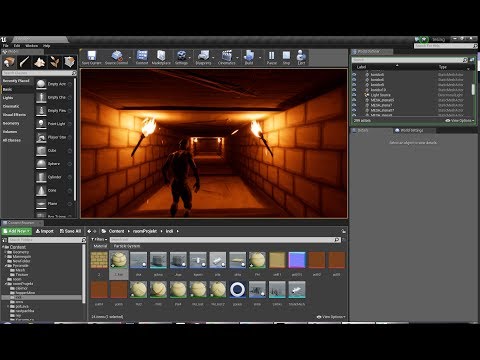Open the Build options dropdown arrow

click(260, 57)
